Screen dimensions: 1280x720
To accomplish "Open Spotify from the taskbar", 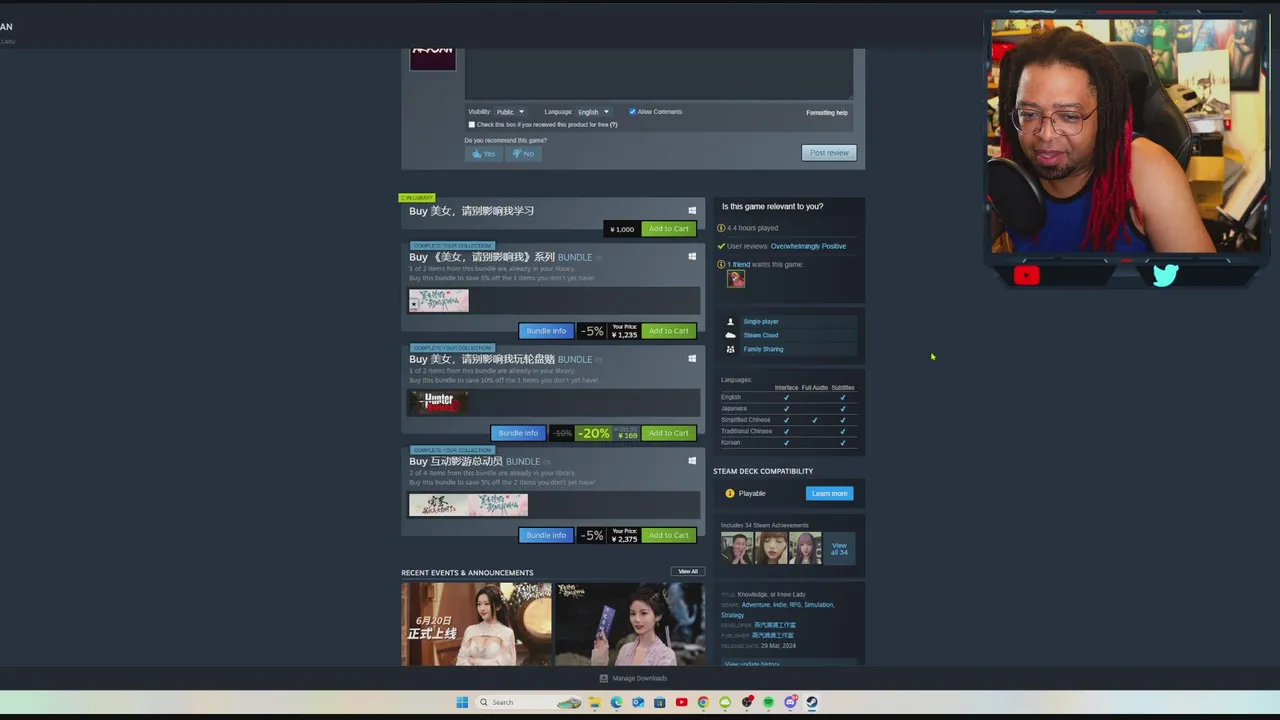I will point(768,702).
